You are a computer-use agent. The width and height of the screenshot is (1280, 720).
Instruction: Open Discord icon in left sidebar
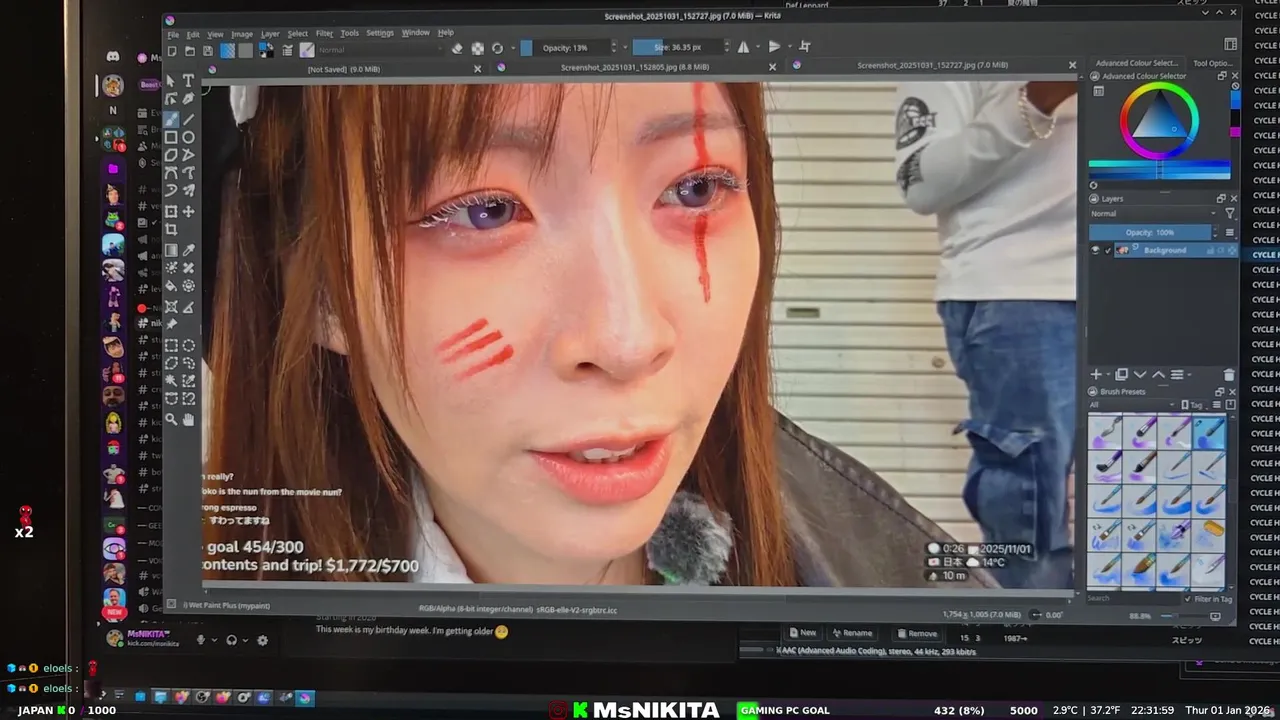tap(113, 57)
